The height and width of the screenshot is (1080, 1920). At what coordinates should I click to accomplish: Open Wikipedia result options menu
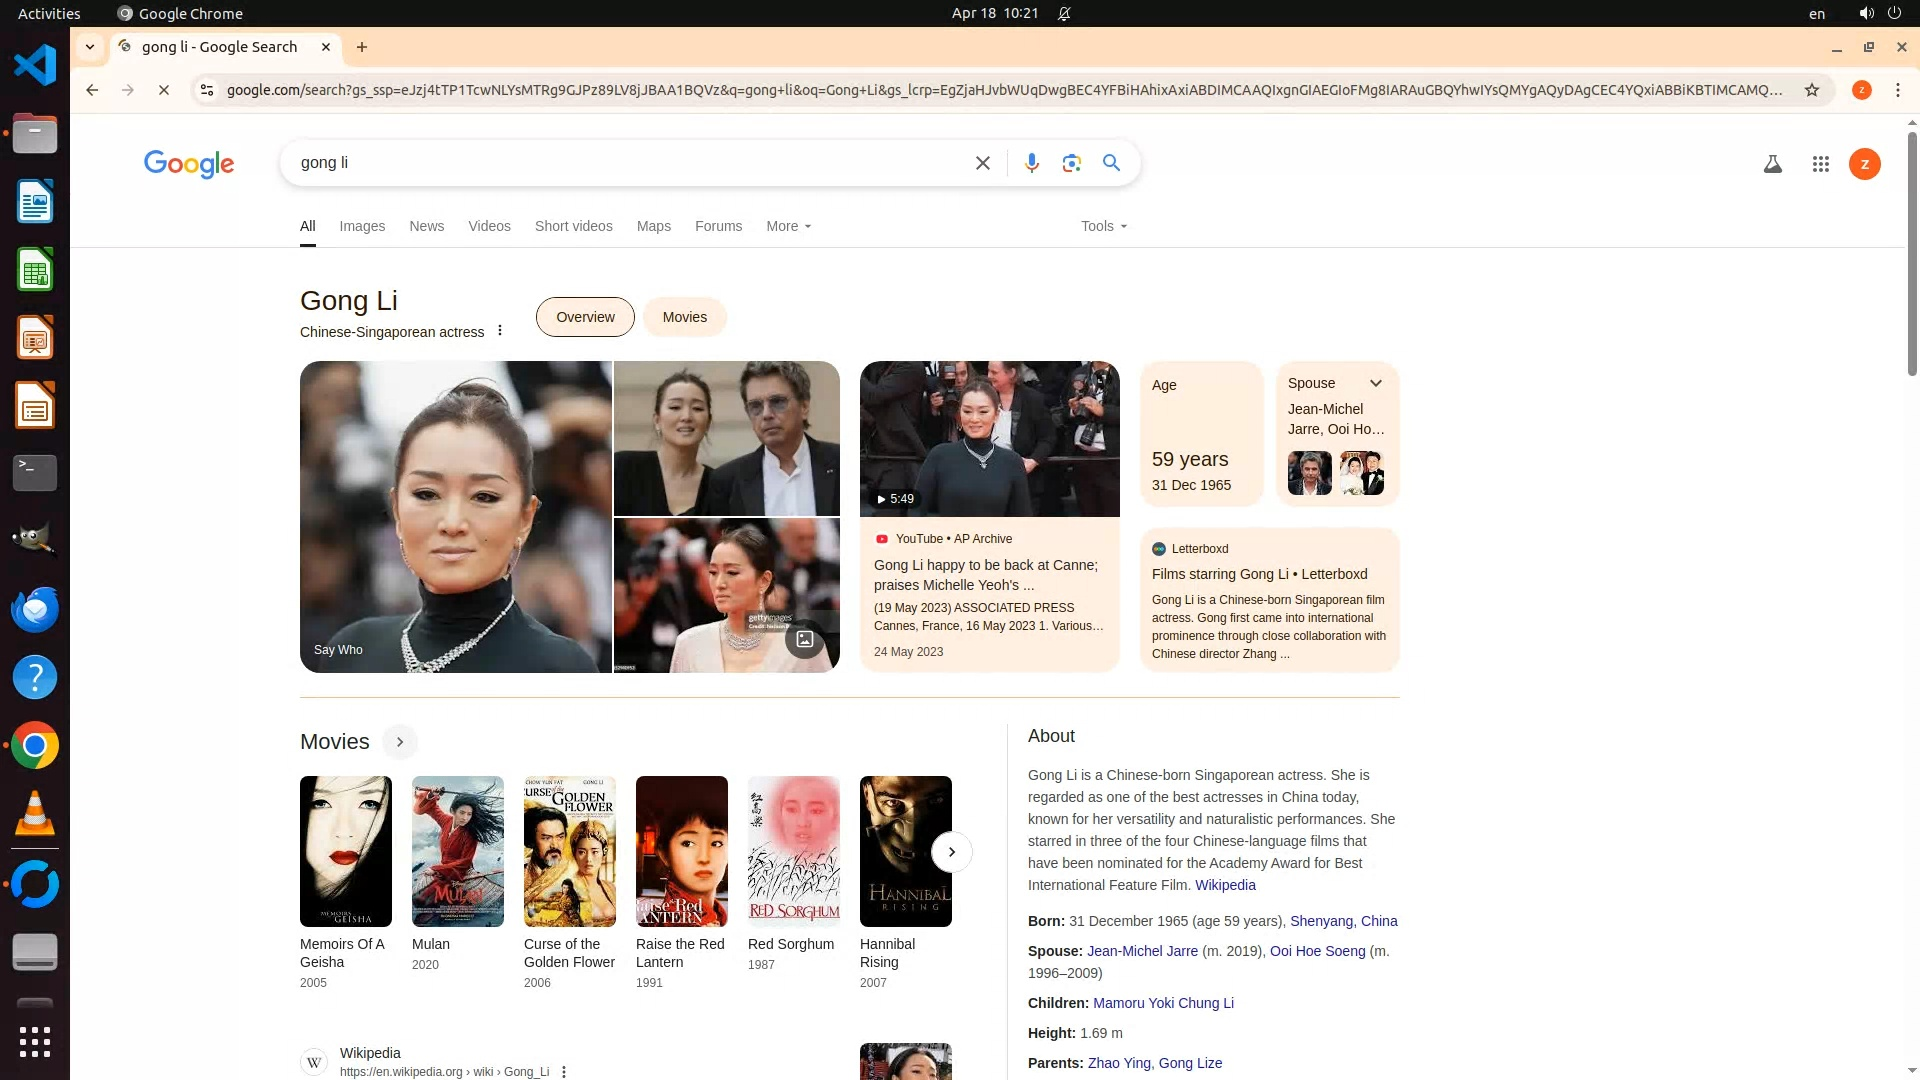[x=564, y=1071]
